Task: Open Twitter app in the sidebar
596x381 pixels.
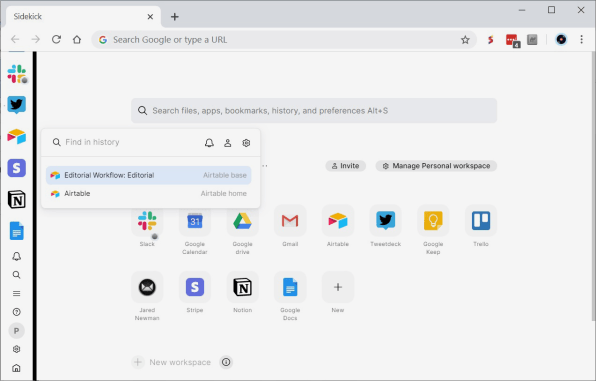Action: [16, 105]
